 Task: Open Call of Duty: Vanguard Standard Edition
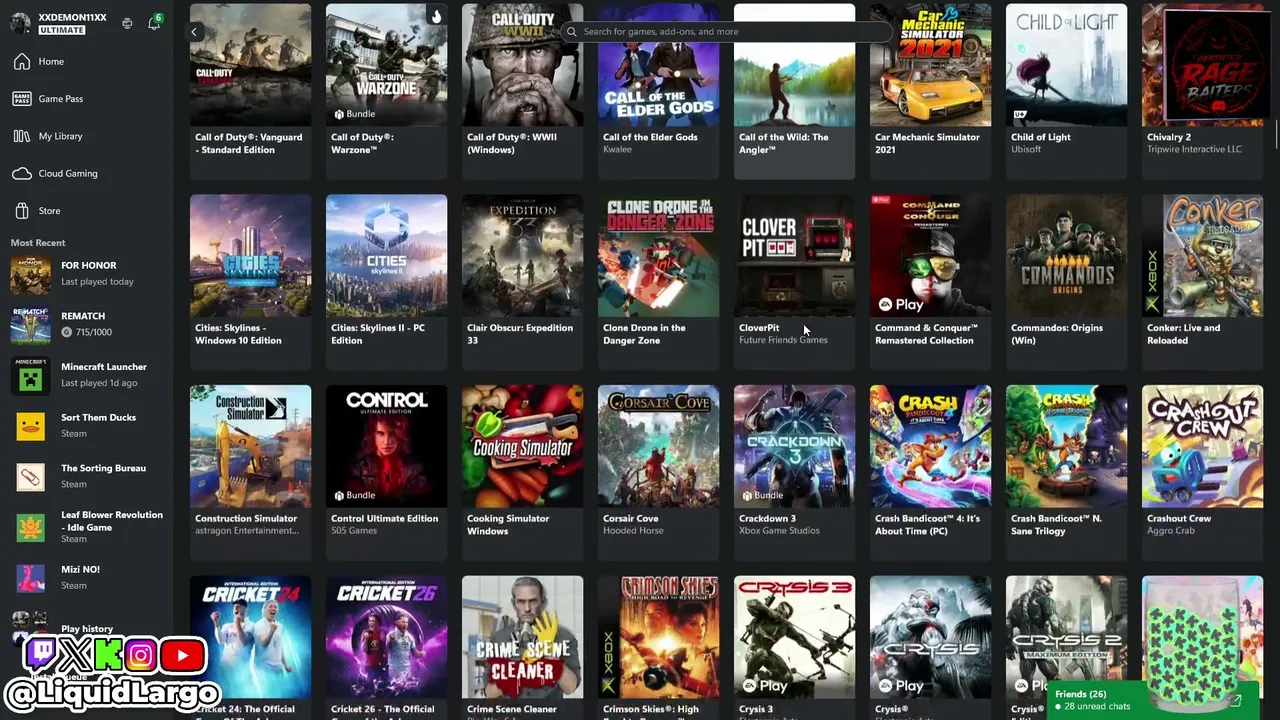pyautogui.click(x=250, y=91)
